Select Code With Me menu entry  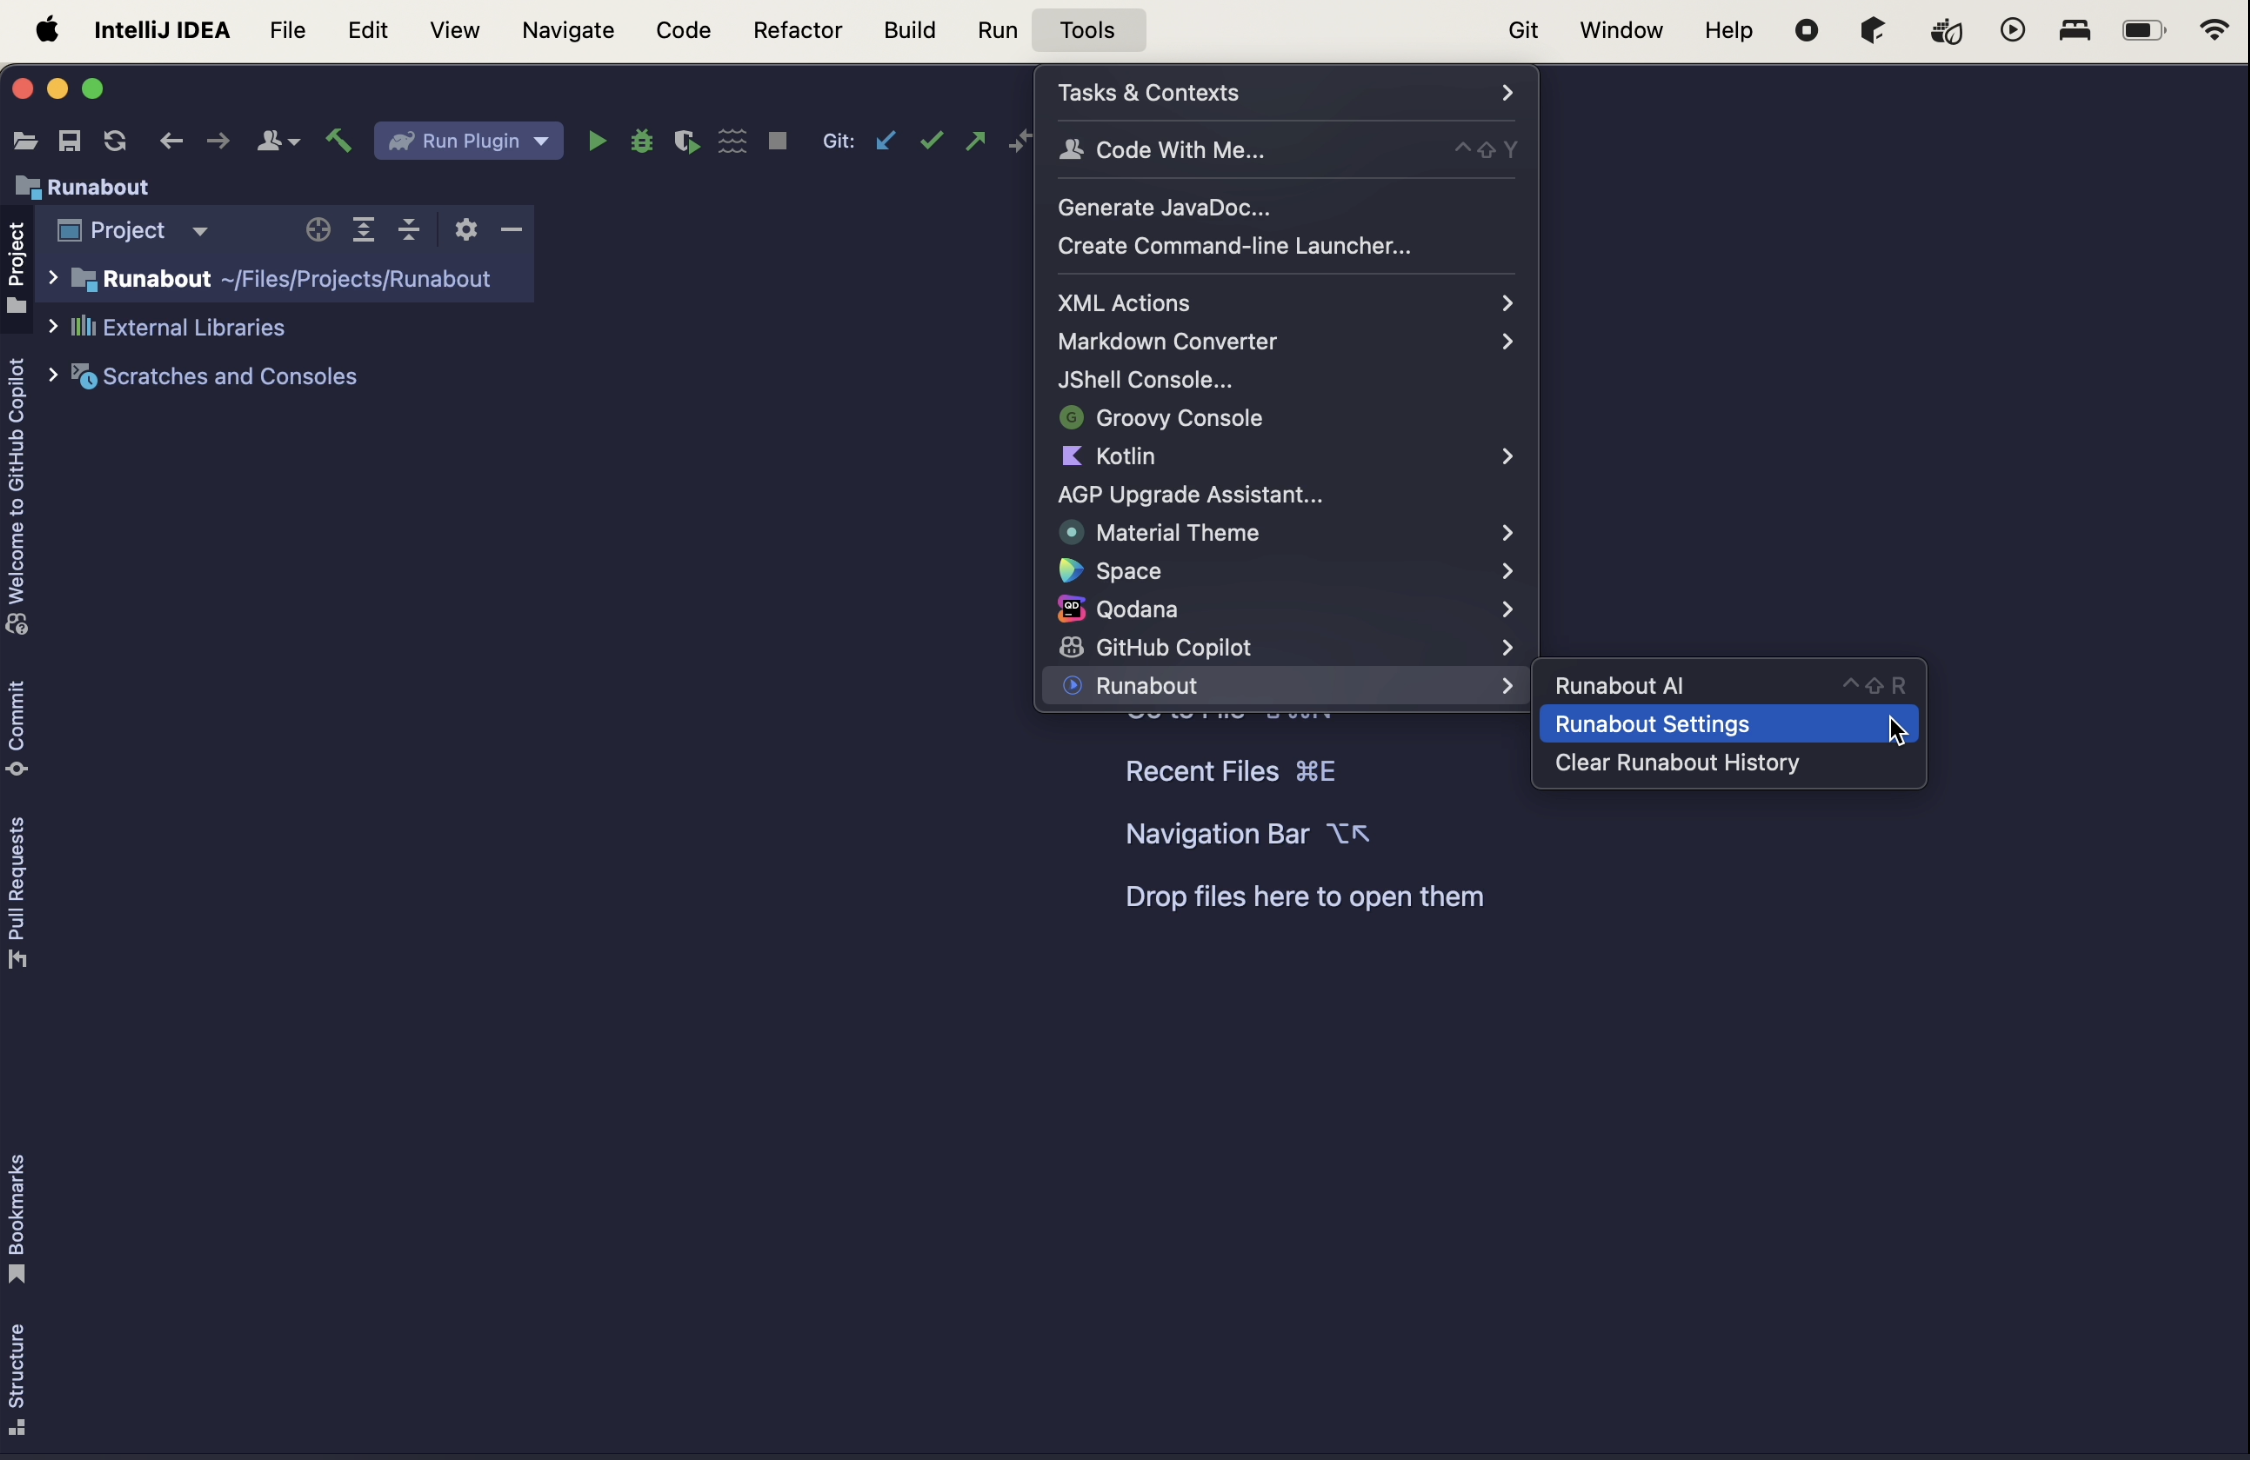point(1286,150)
